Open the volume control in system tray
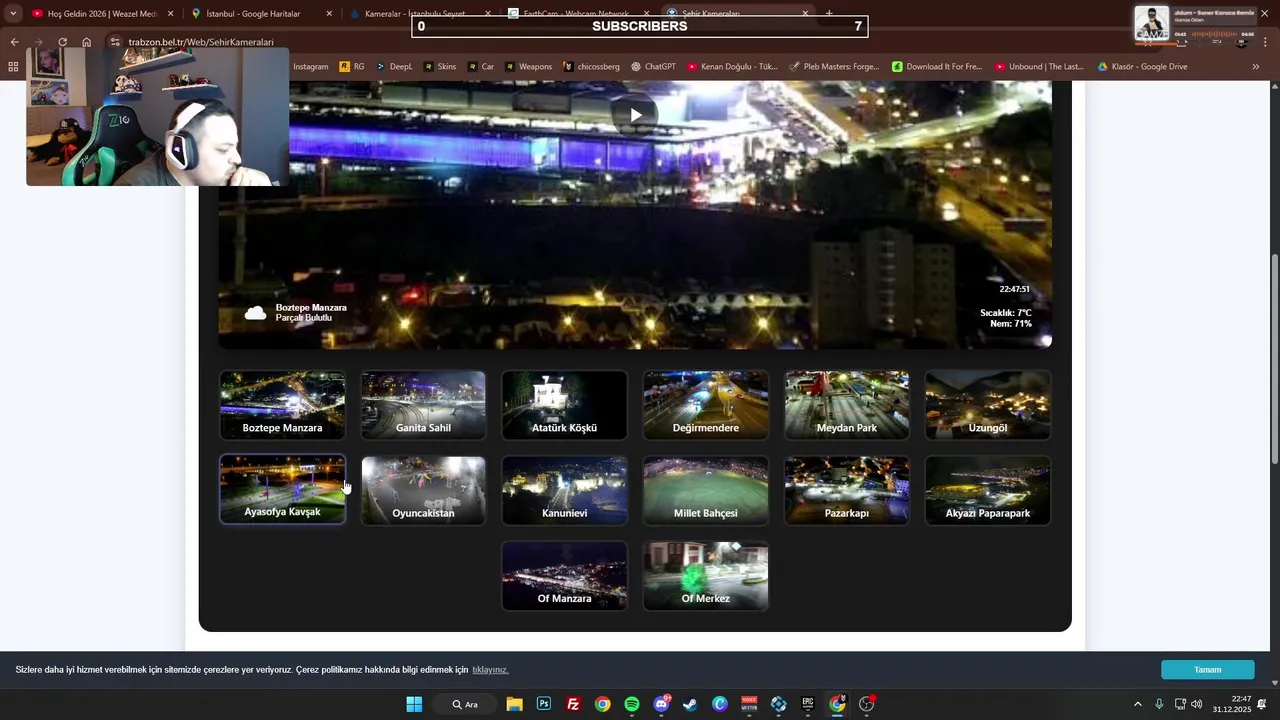Screen dimensions: 1280x720 pyautogui.click(x=1197, y=704)
